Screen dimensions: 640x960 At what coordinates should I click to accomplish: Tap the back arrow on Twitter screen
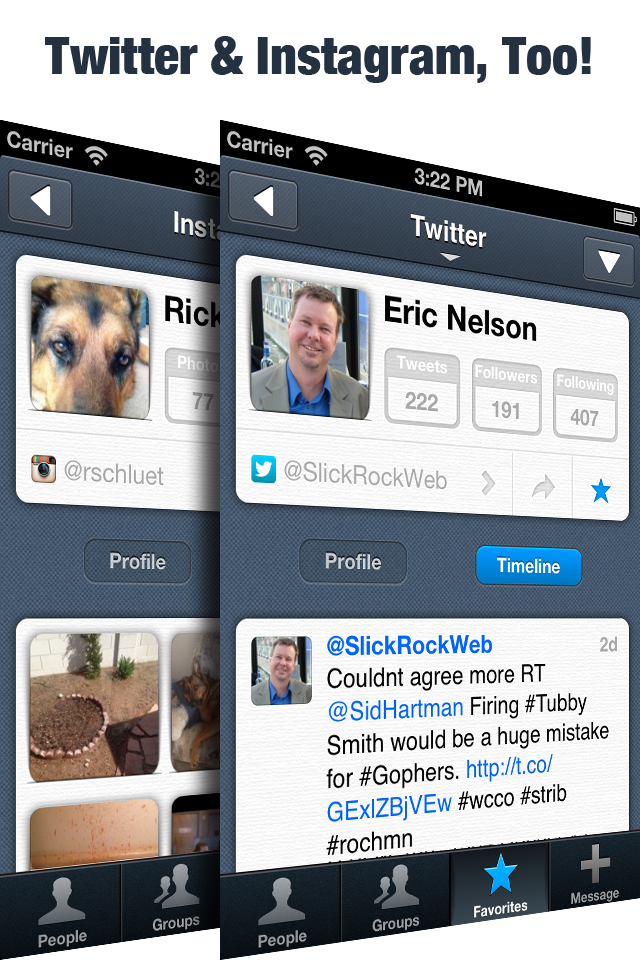(263, 201)
